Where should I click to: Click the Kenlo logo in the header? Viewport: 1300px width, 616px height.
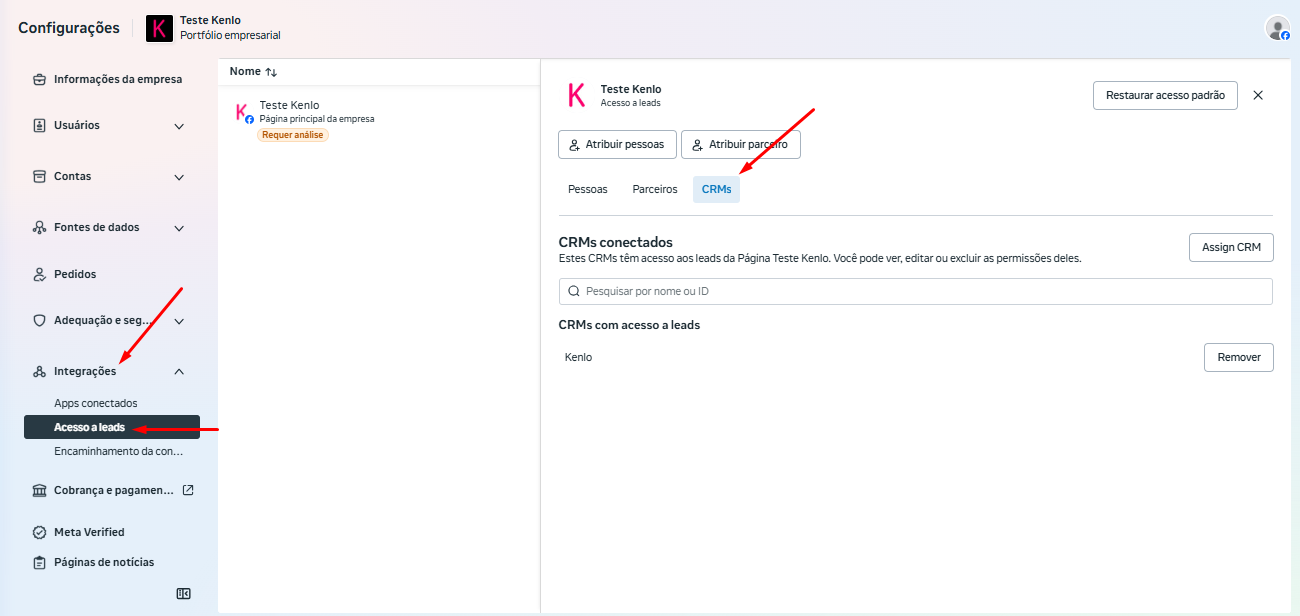(x=159, y=28)
